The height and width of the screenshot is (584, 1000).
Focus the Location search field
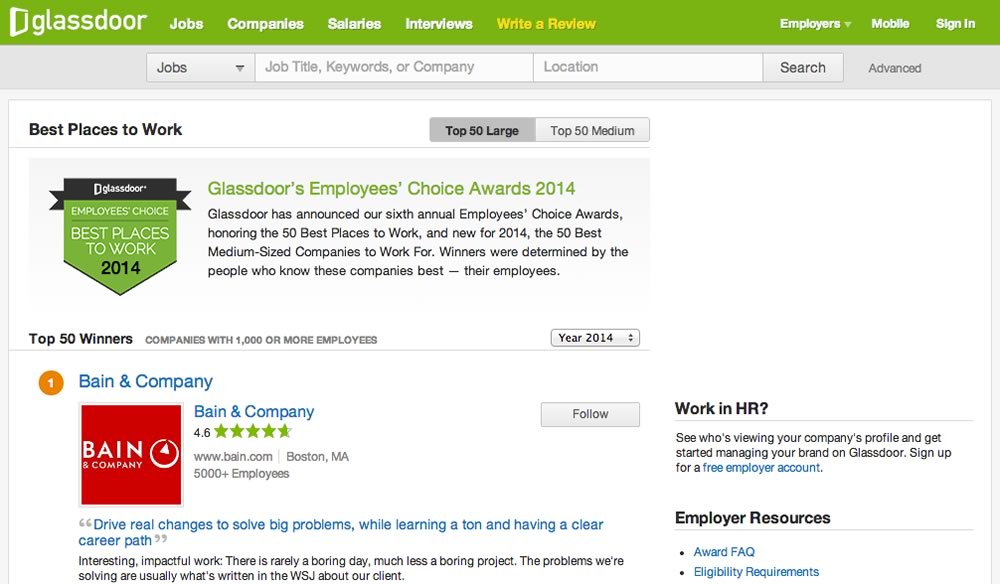pos(648,68)
